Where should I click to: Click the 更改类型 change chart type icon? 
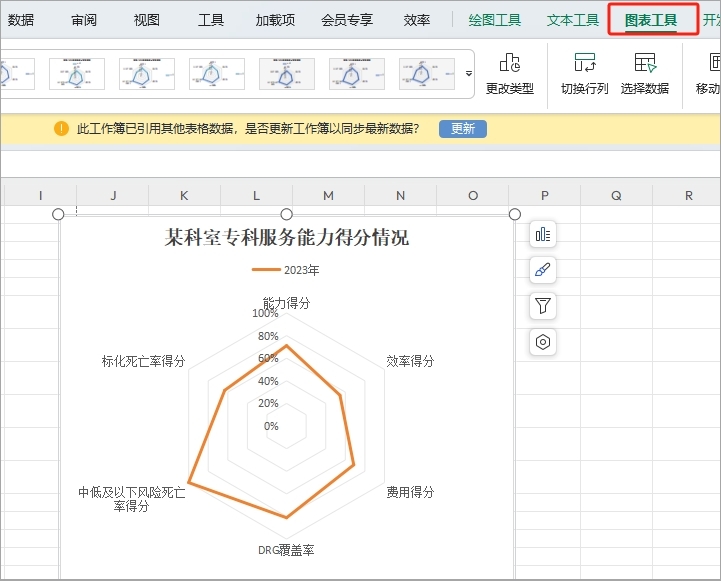tap(509, 64)
